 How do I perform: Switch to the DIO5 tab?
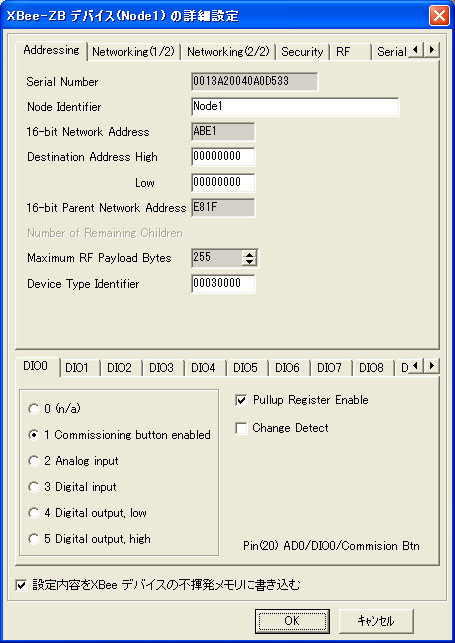[246, 368]
